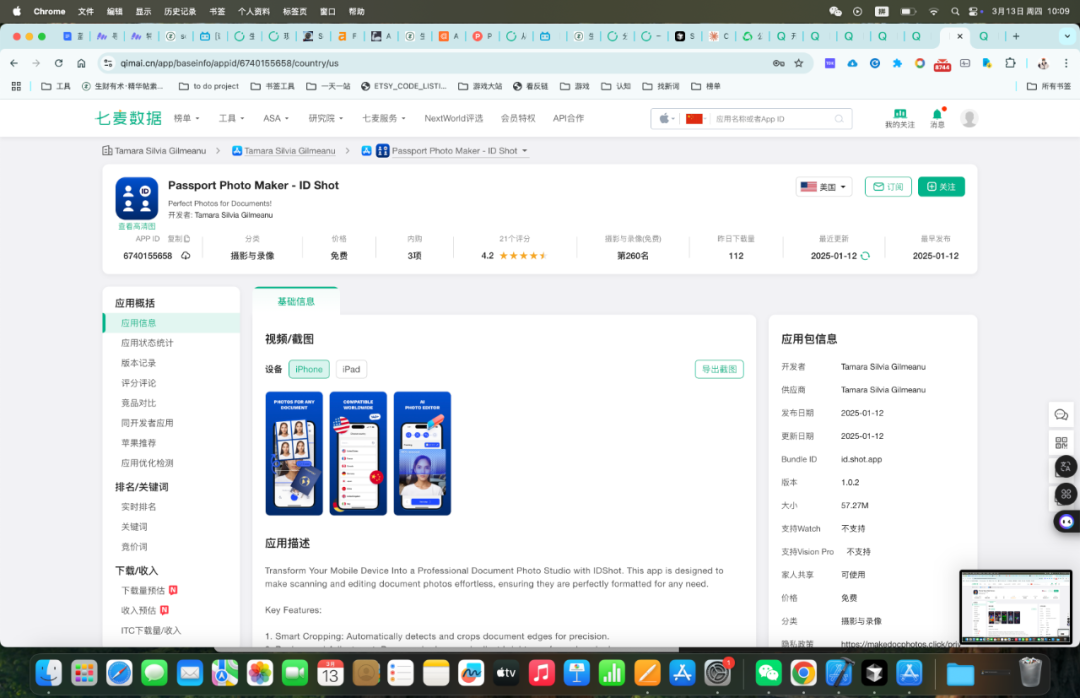Click the 查看高清图 link under app icon
The width and height of the screenshot is (1080, 698).
(136, 227)
